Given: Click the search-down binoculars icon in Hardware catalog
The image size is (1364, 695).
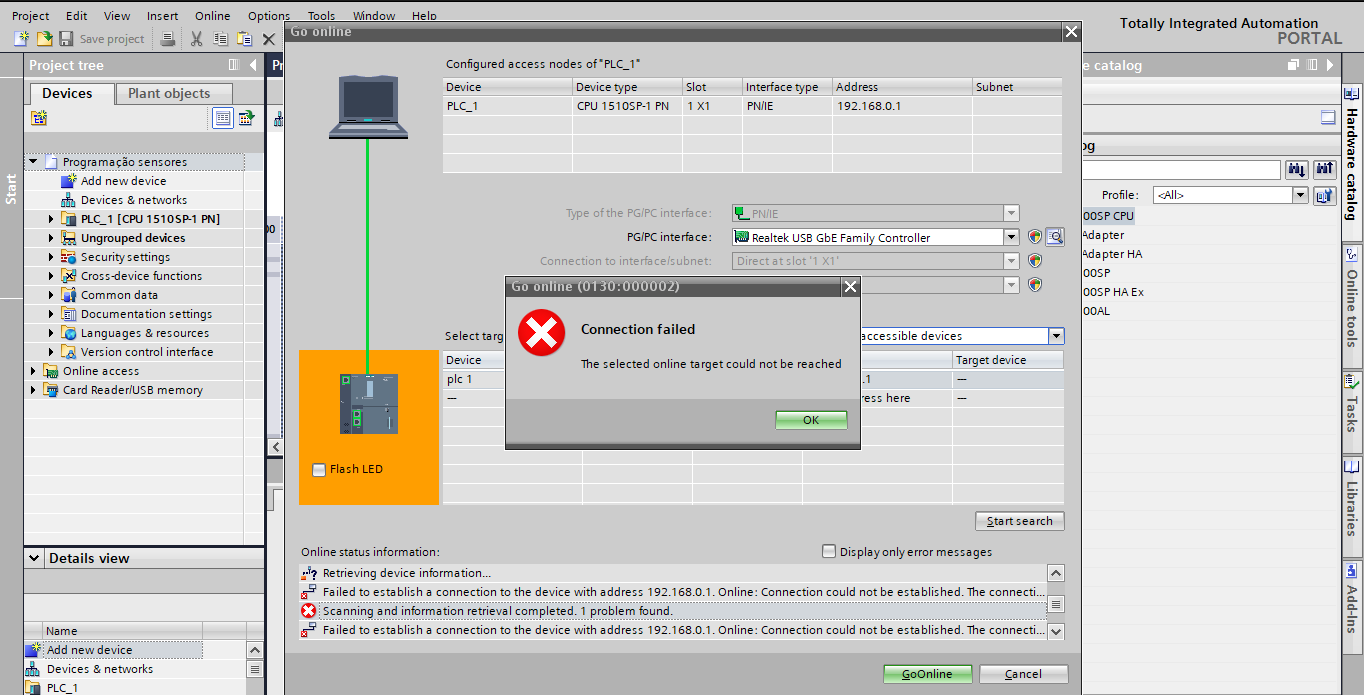Looking at the screenshot, I should click(1297, 170).
